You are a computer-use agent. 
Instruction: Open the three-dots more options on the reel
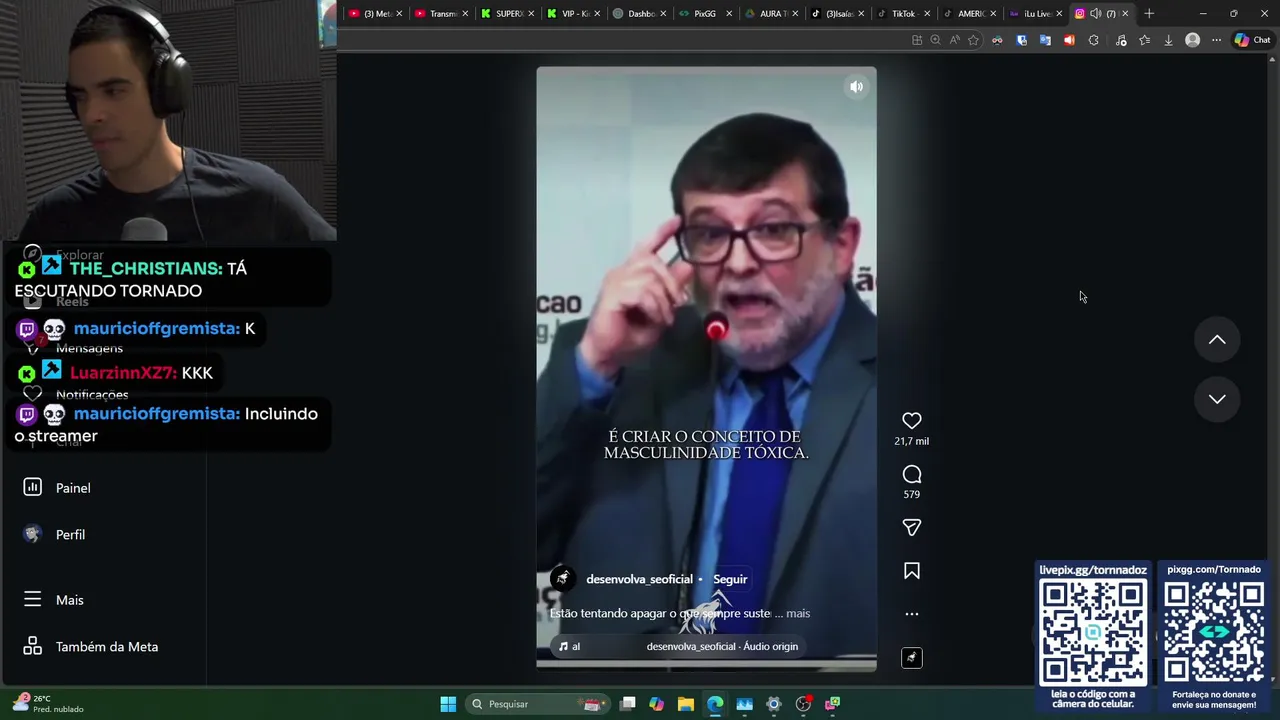pyautogui.click(x=911, y=614)
